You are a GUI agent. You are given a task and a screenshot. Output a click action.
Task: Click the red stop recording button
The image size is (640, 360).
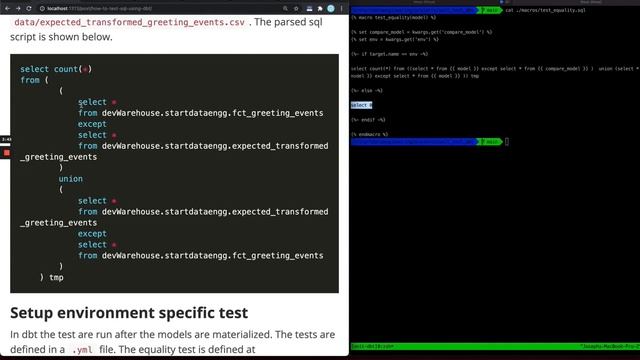[7, 153]
